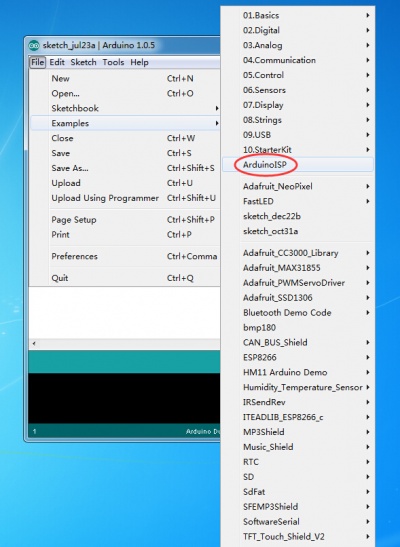
Task: Choose Print in the File menu
Action: coord(125,235)
